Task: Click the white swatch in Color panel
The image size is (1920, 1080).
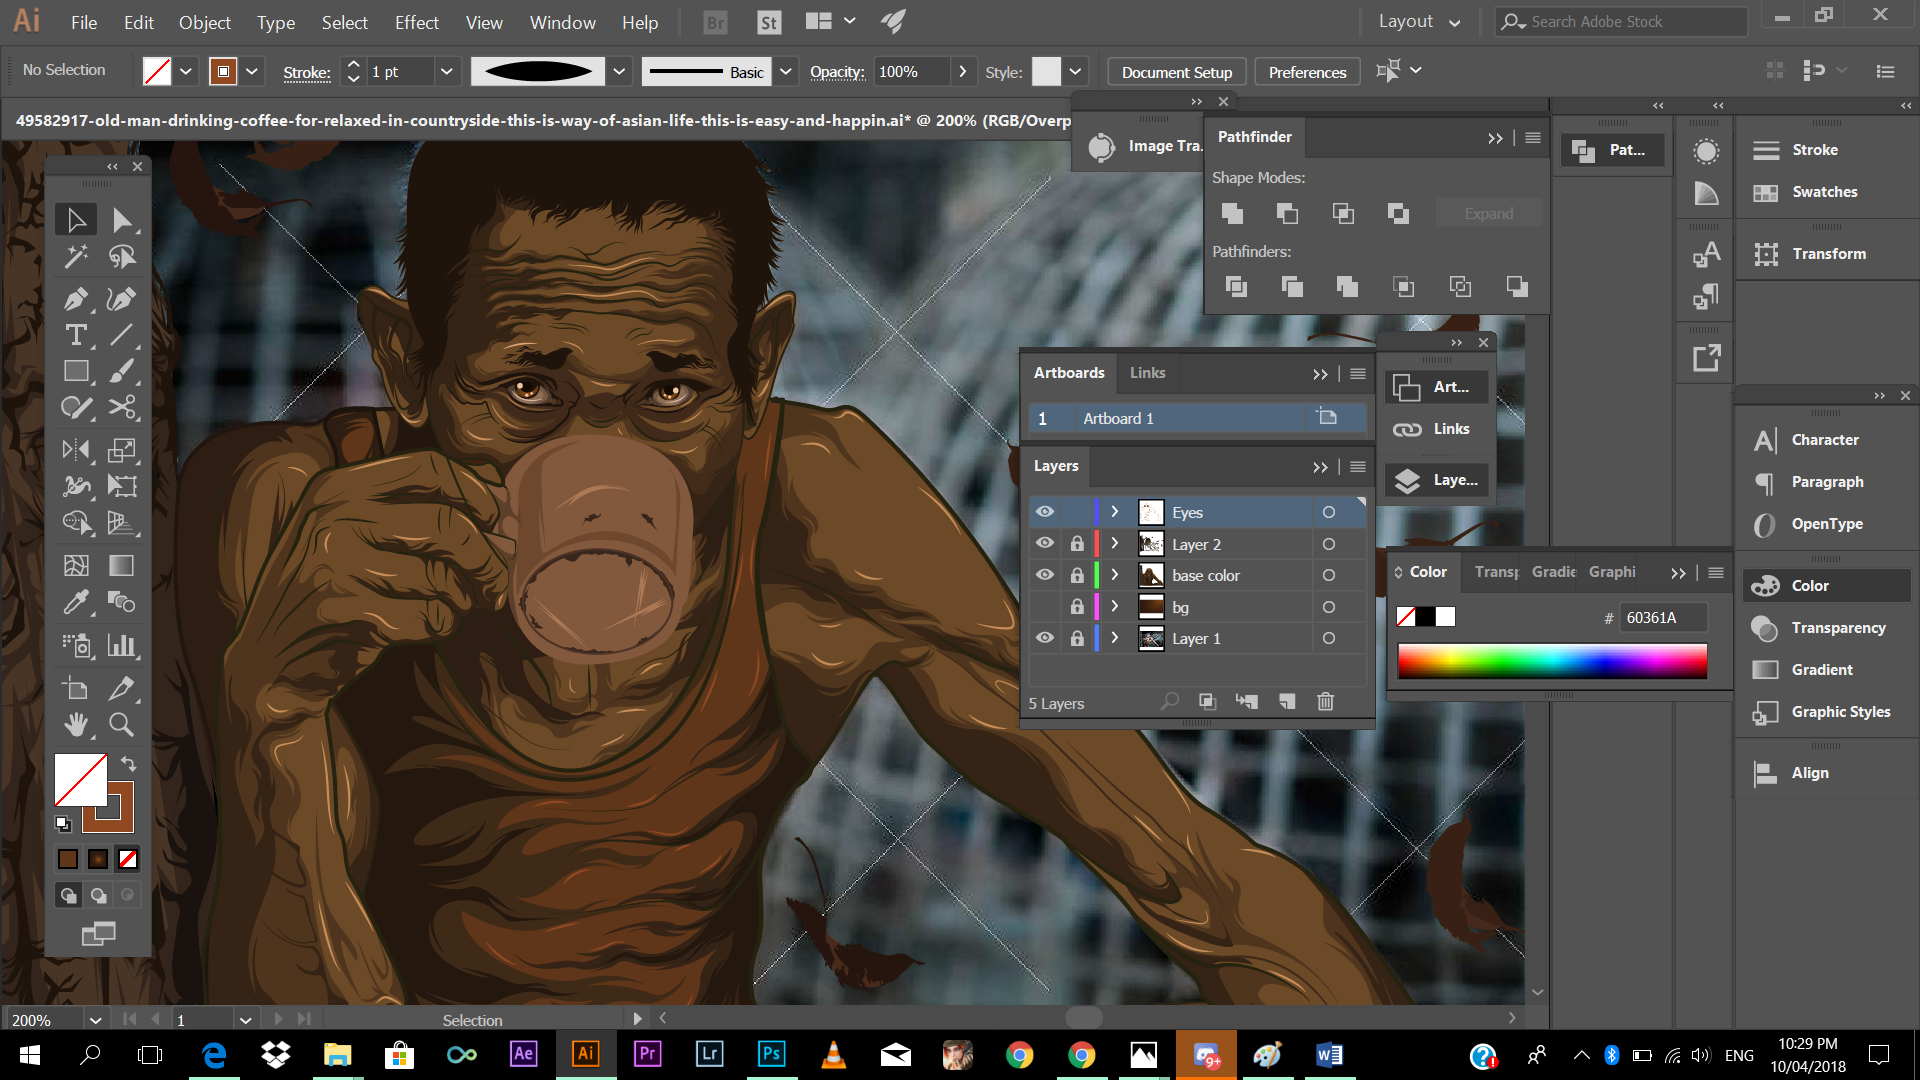Action: pos(1445,617)
